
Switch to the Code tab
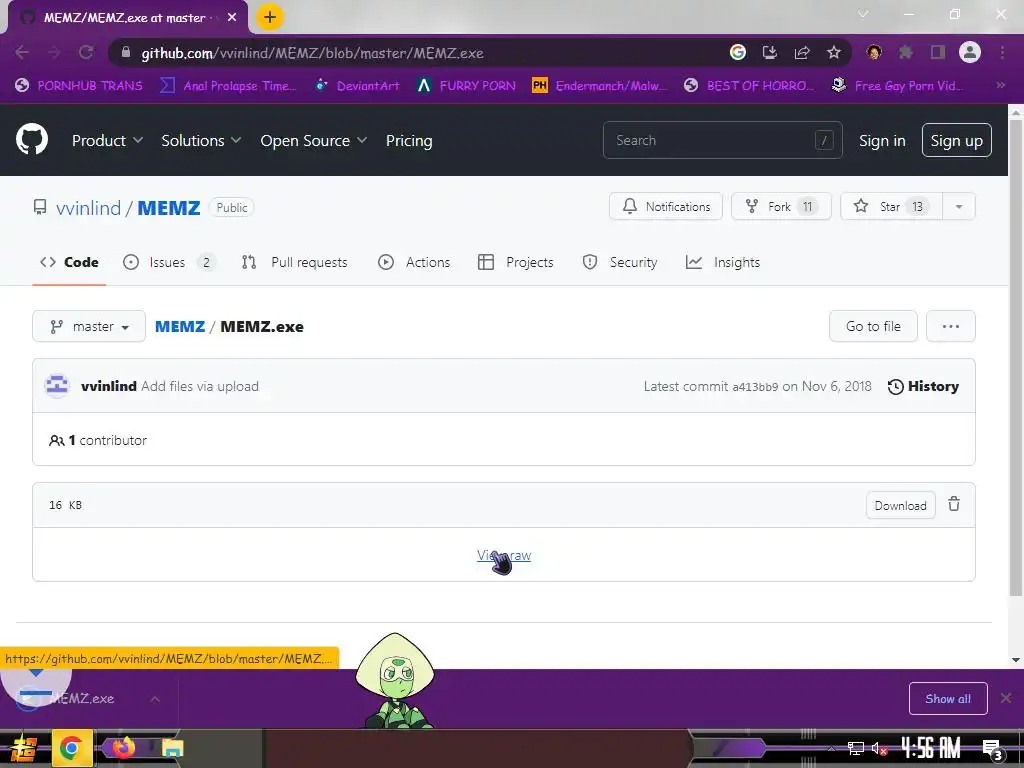pos(69,262)
